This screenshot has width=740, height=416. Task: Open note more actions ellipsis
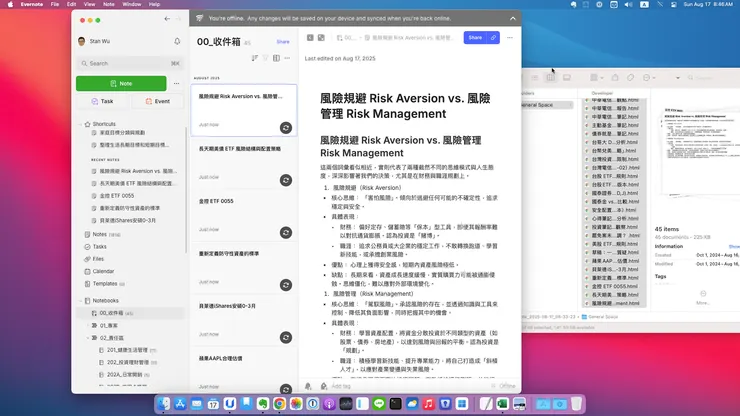click(510, 37)
